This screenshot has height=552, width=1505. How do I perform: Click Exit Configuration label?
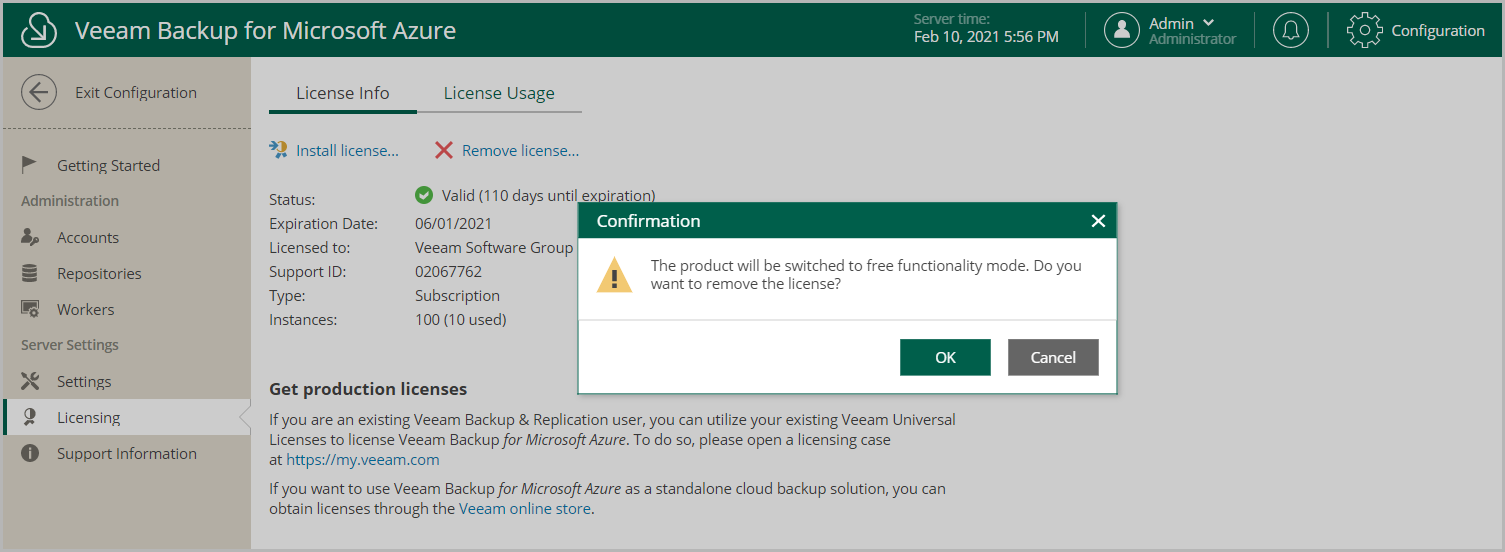coord(136,93)
